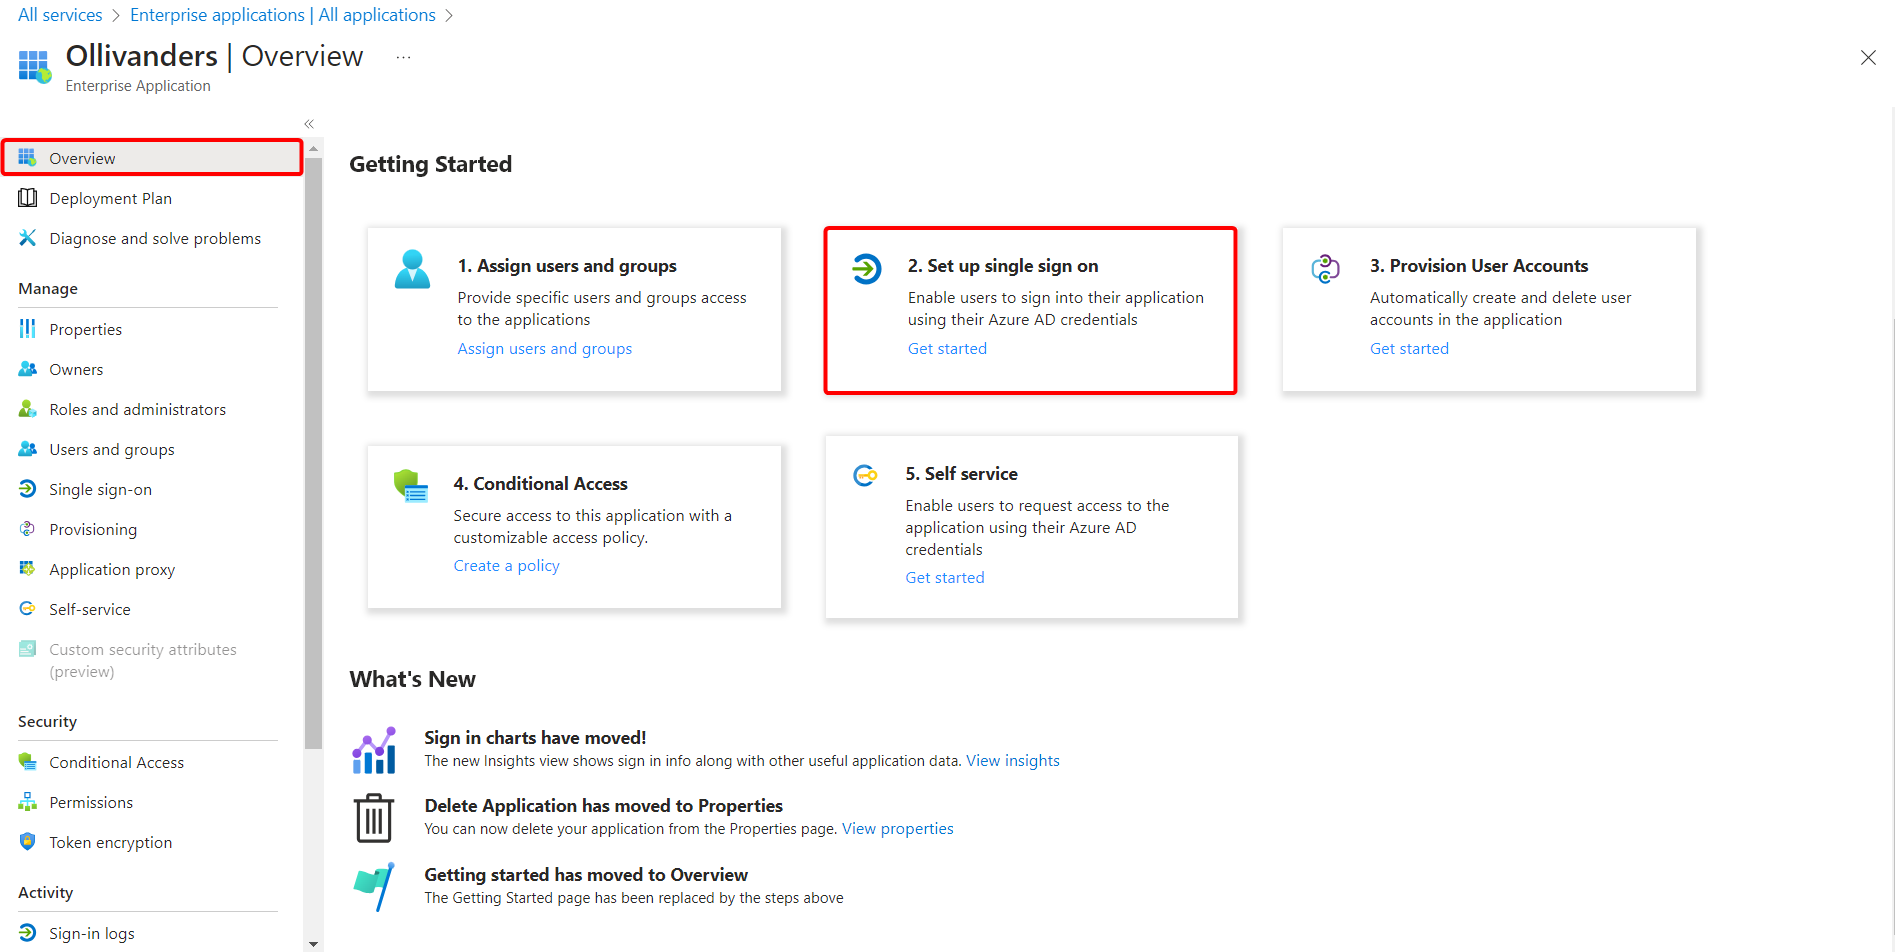
Task: Click the Overview grid icon in sidebar
Action: (27, 158)
